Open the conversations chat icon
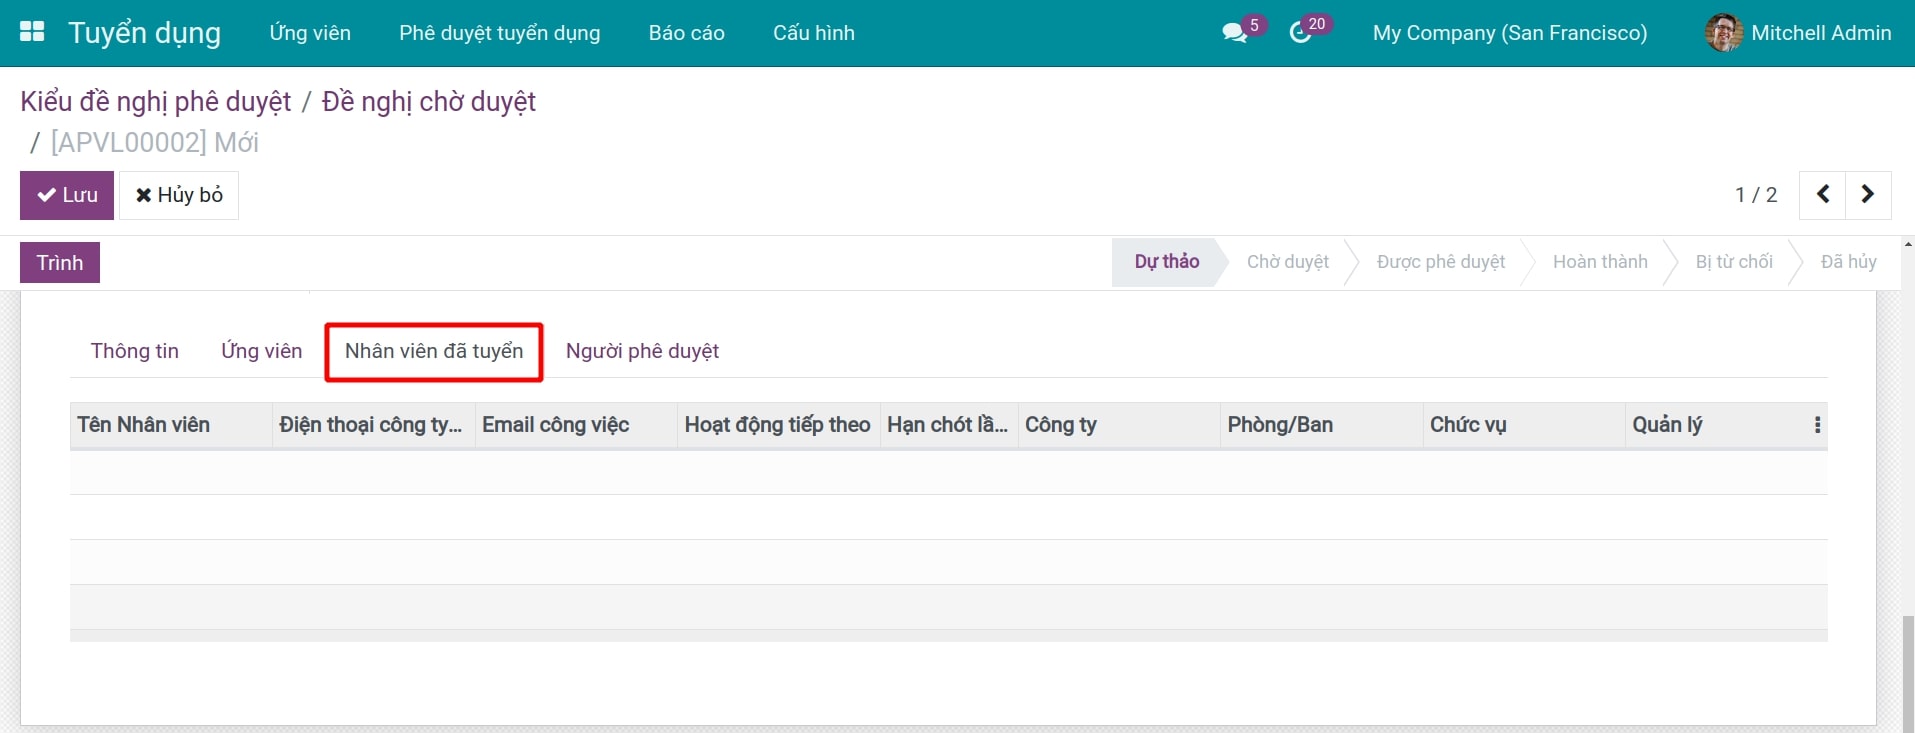 tap(1235, 33)
